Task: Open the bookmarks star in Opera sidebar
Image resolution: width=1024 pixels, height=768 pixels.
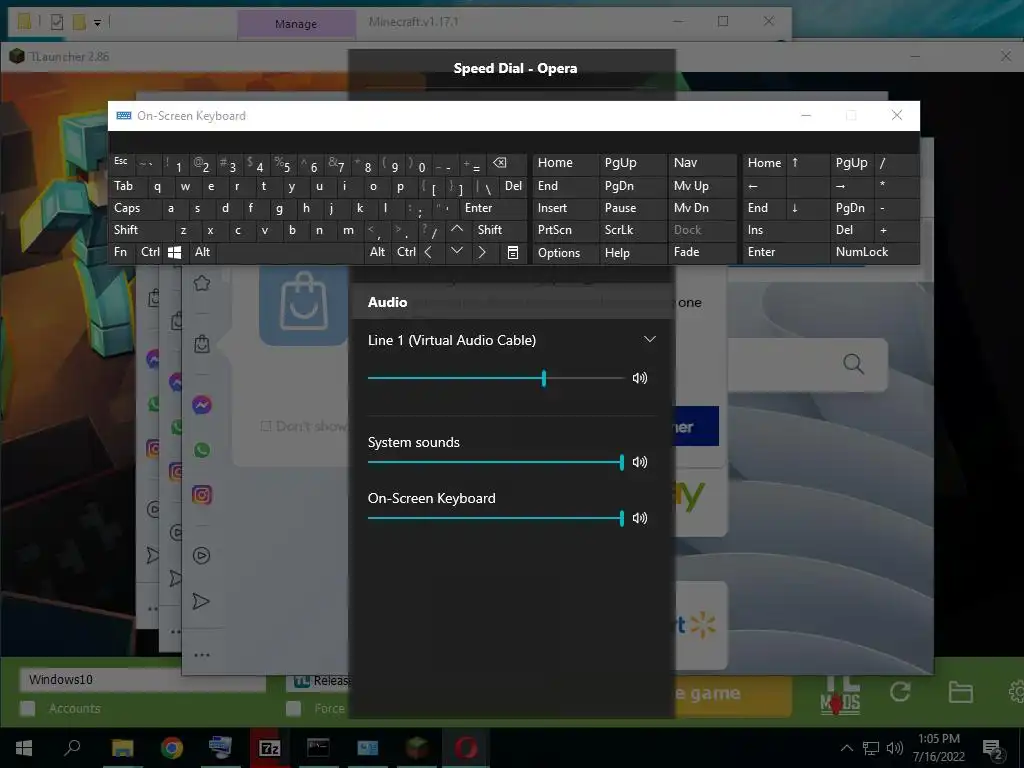Action: (x=202, y=283)
